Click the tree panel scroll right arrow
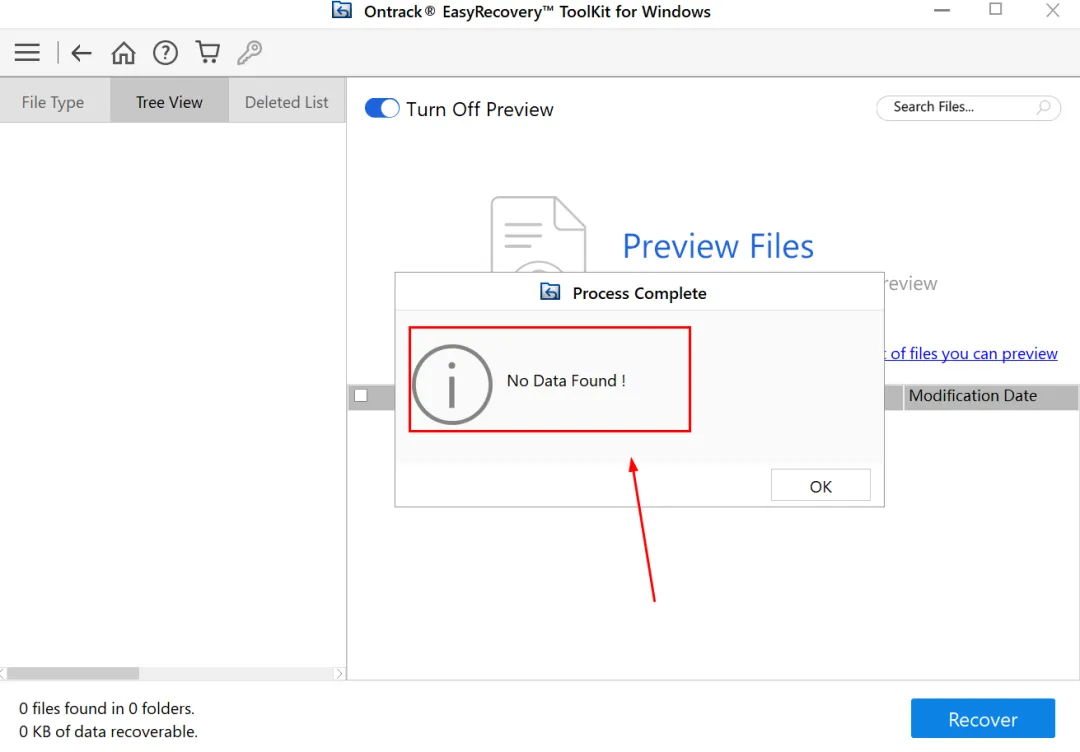The height and width of the screenshot is (752, 1080). tap(339, 673)
